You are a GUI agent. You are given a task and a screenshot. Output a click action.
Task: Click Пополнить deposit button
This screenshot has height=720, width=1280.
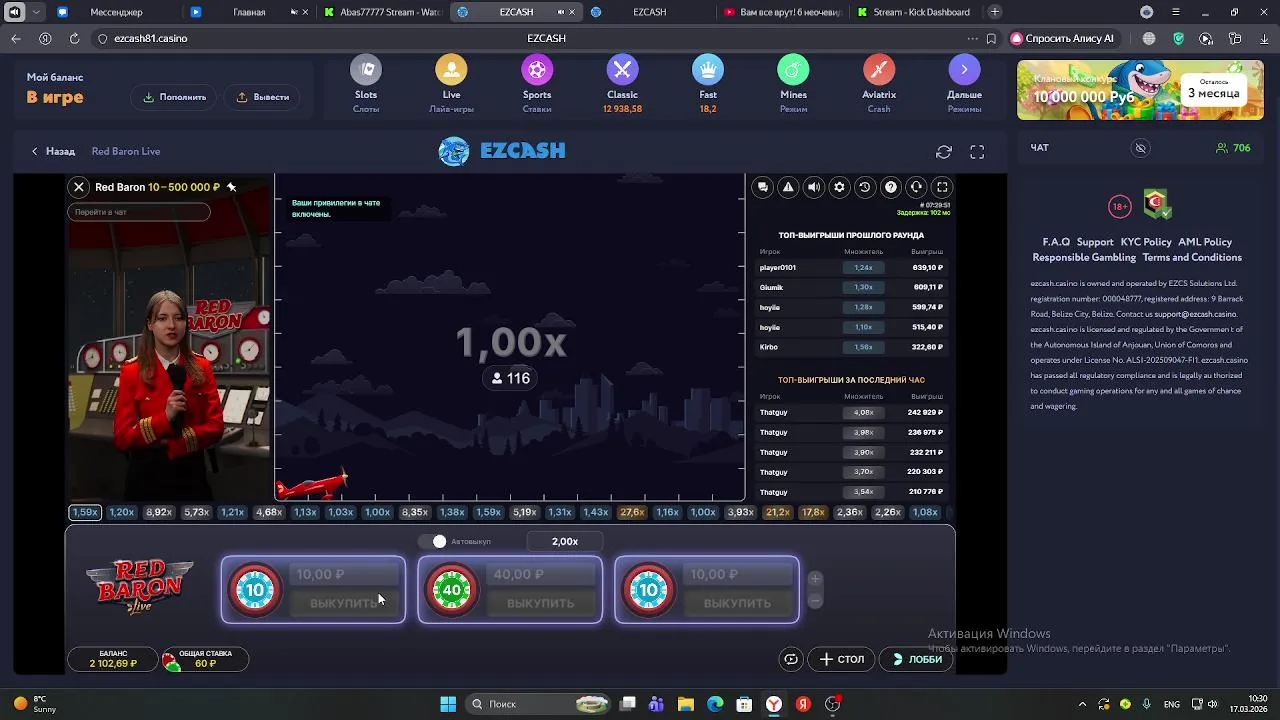(x=175, y=97)
